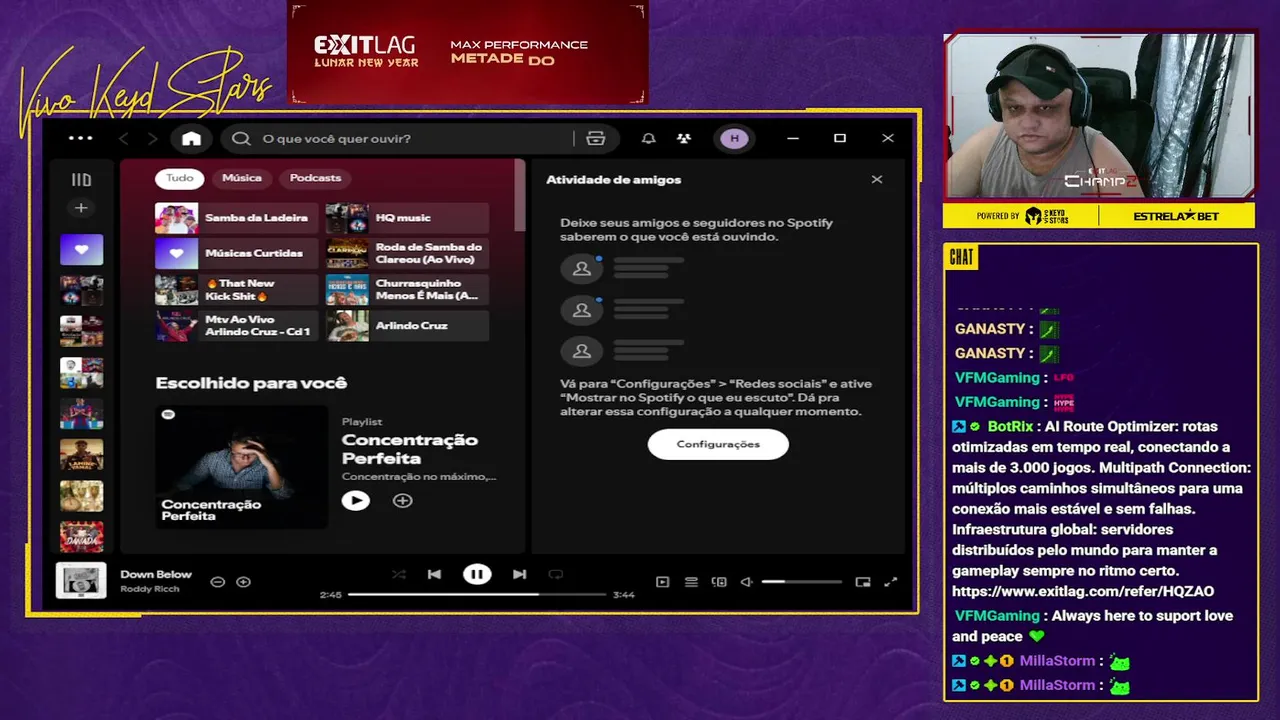Screen dimensions: 1280x720
Task: Open Concentração Perfeita playlist cover
Action: tap(241, 466)
